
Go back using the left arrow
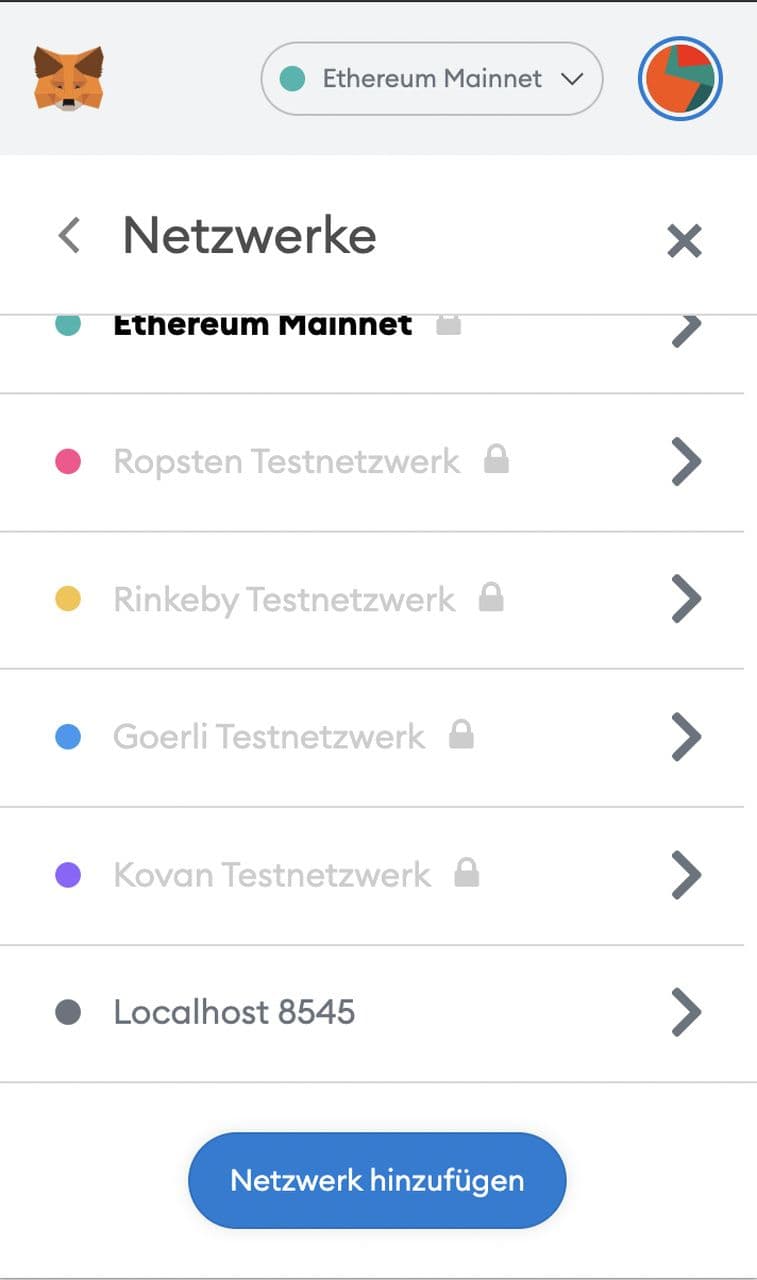(68, 236)
